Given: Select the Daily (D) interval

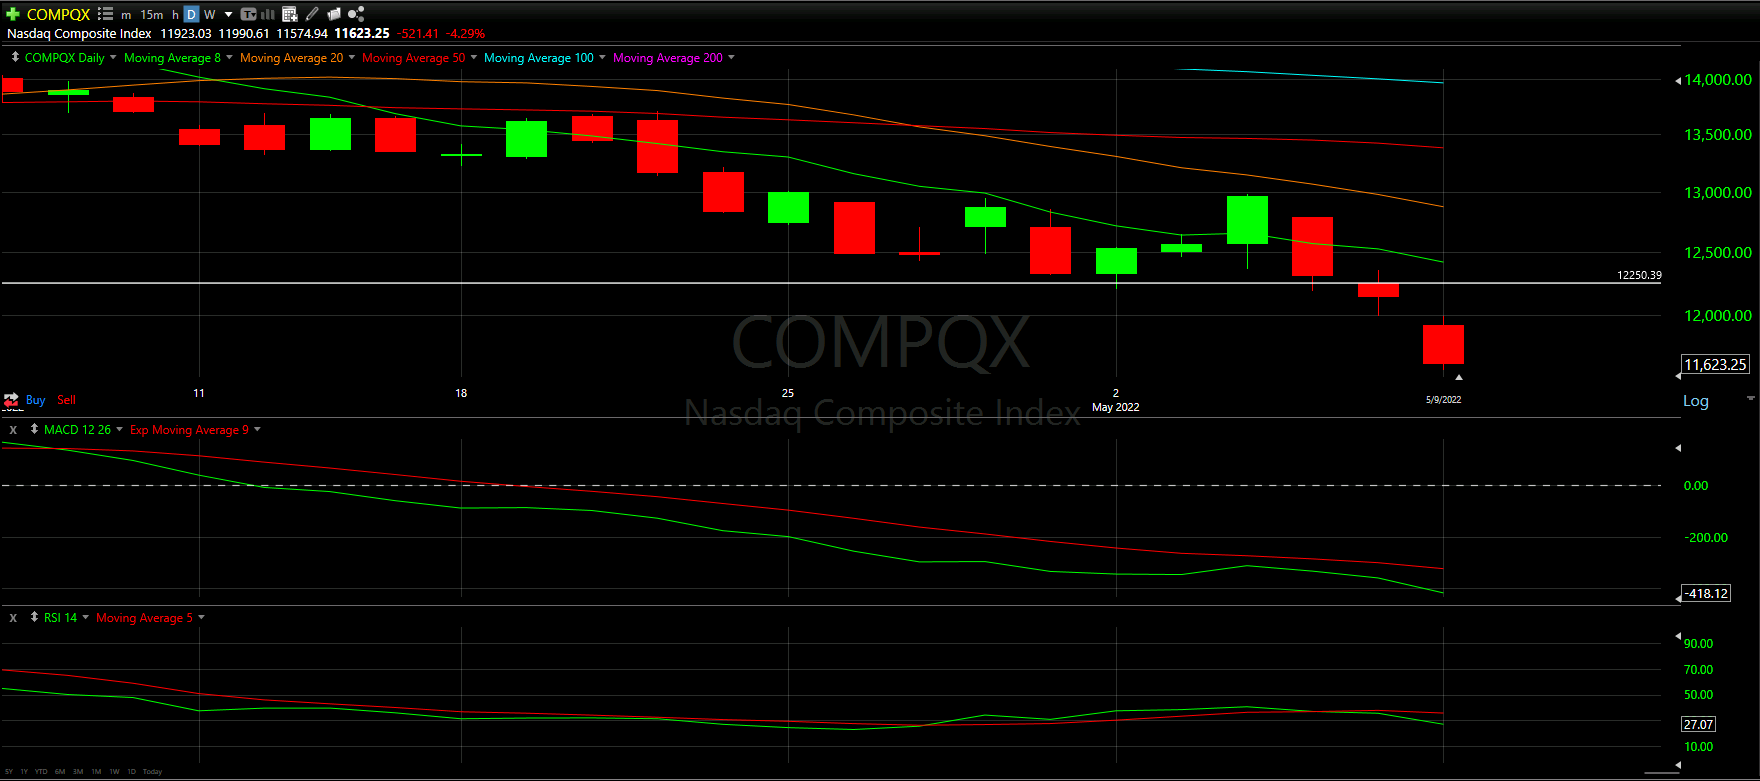Looking at the screenshot, I should tap(191, 14).
